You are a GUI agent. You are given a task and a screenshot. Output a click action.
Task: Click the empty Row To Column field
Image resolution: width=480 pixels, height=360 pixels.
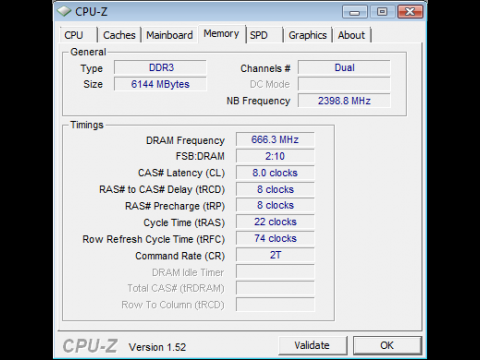pos(275,305)
